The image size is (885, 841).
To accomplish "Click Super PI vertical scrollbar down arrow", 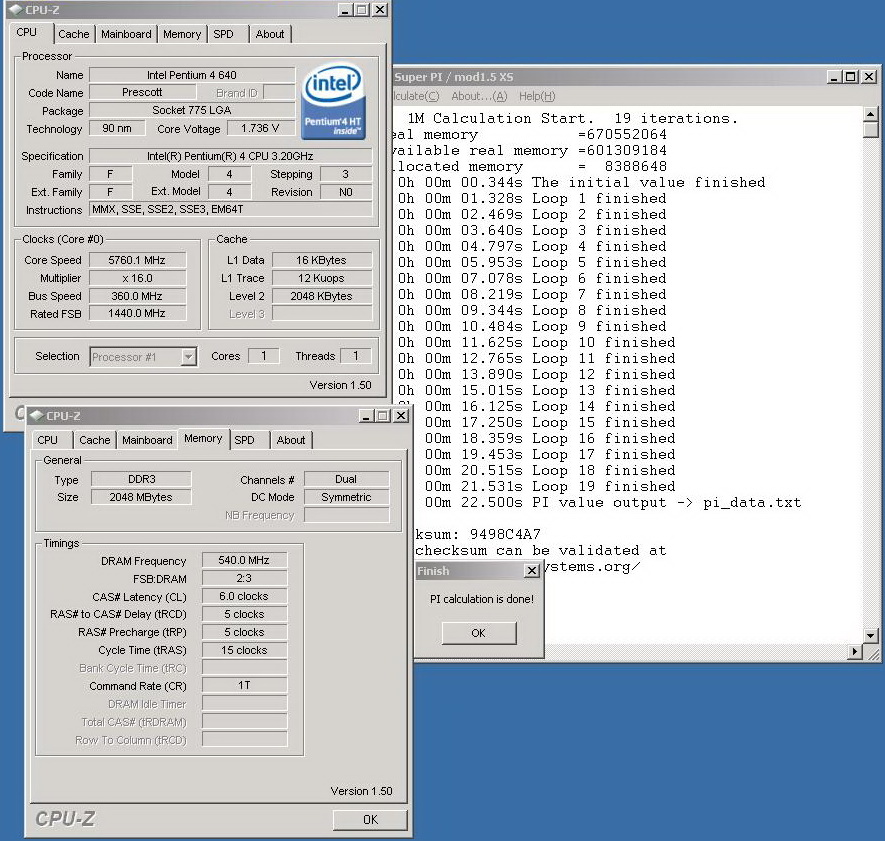I will (x=870, y=636).
